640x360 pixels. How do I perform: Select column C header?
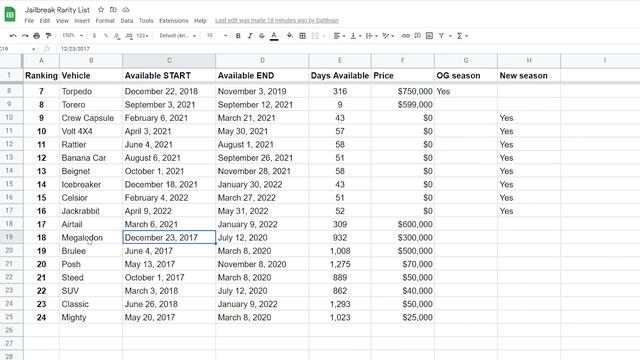click(169, 60)
